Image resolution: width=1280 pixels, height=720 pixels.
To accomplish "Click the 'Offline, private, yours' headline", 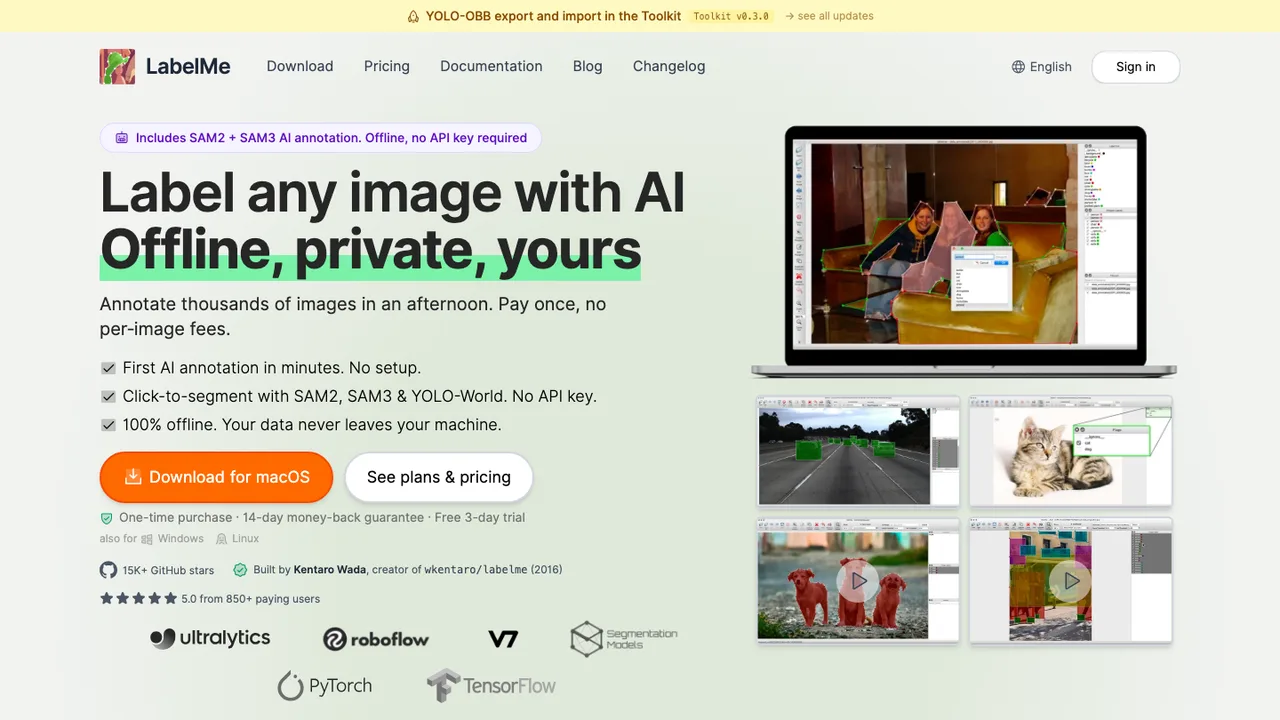I will (370, 249).
